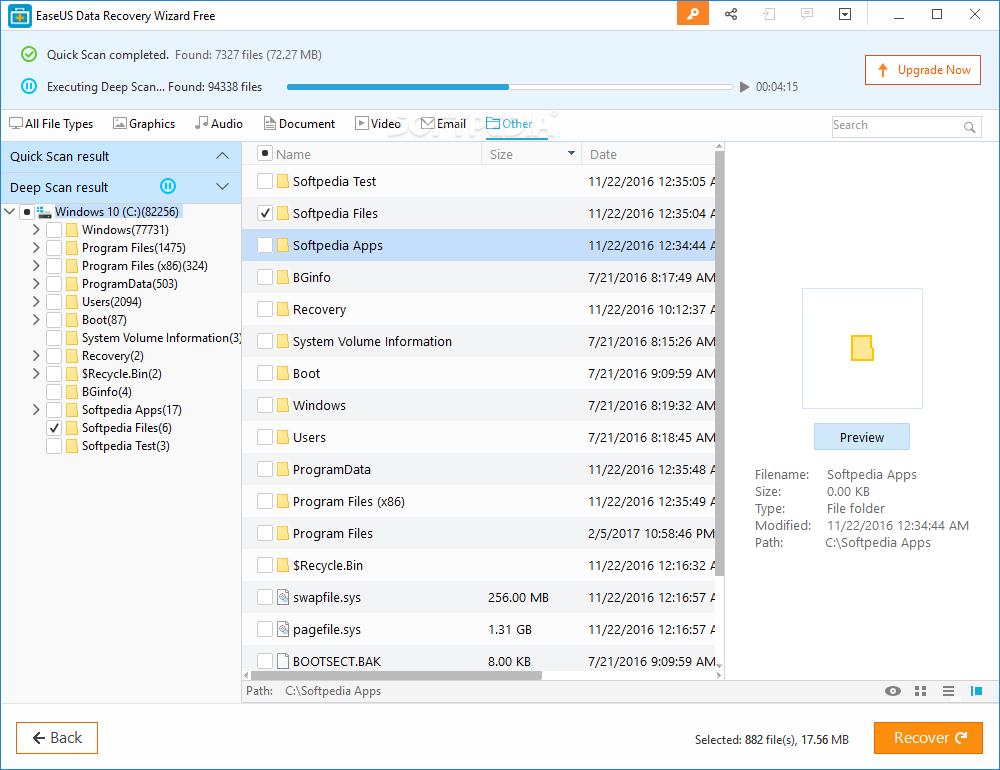The height and width of the screenshot is (770, 1000).
Task: Expand the Boot(87) tree node
Action: click(x=36, y=320)
